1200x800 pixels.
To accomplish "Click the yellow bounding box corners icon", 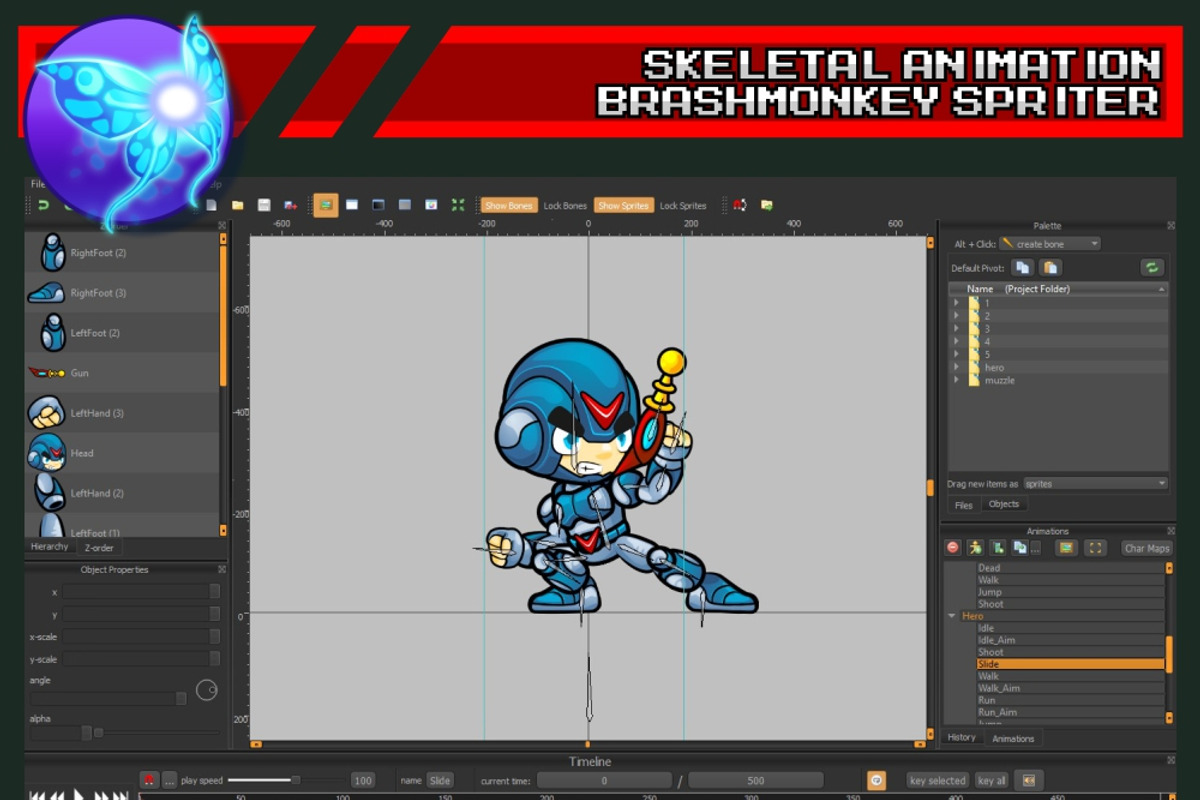I will pos(1095,548).
